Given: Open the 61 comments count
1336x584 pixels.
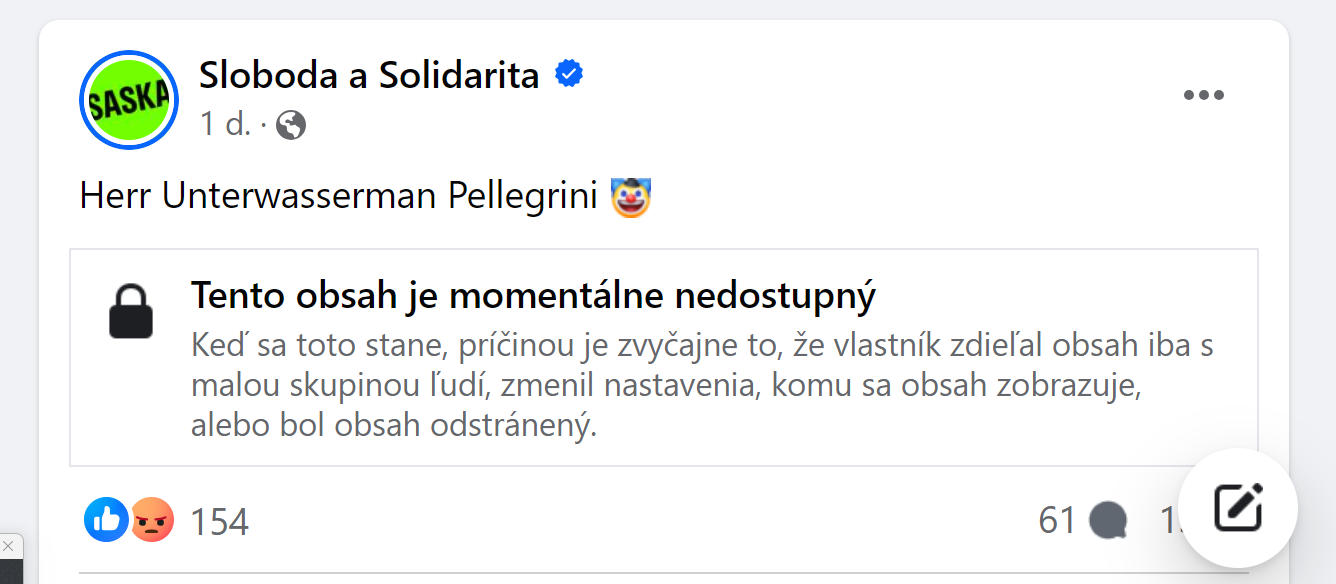Looking at the screenshot, I should (x=1057, y=521).
